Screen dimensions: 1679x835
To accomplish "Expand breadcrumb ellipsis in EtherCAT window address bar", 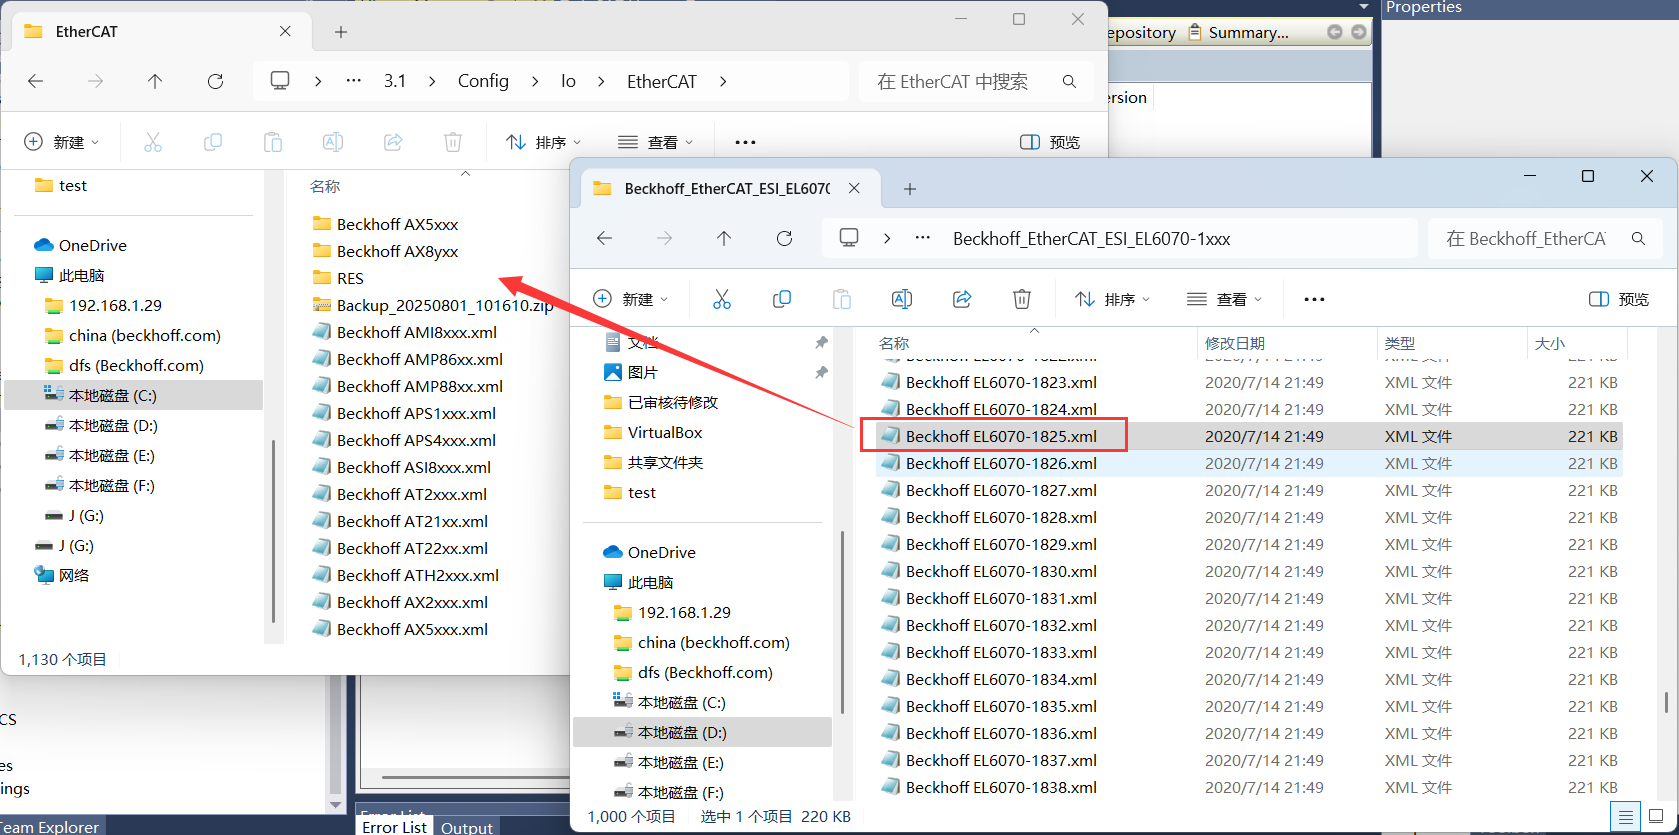I will coord(354,81).
